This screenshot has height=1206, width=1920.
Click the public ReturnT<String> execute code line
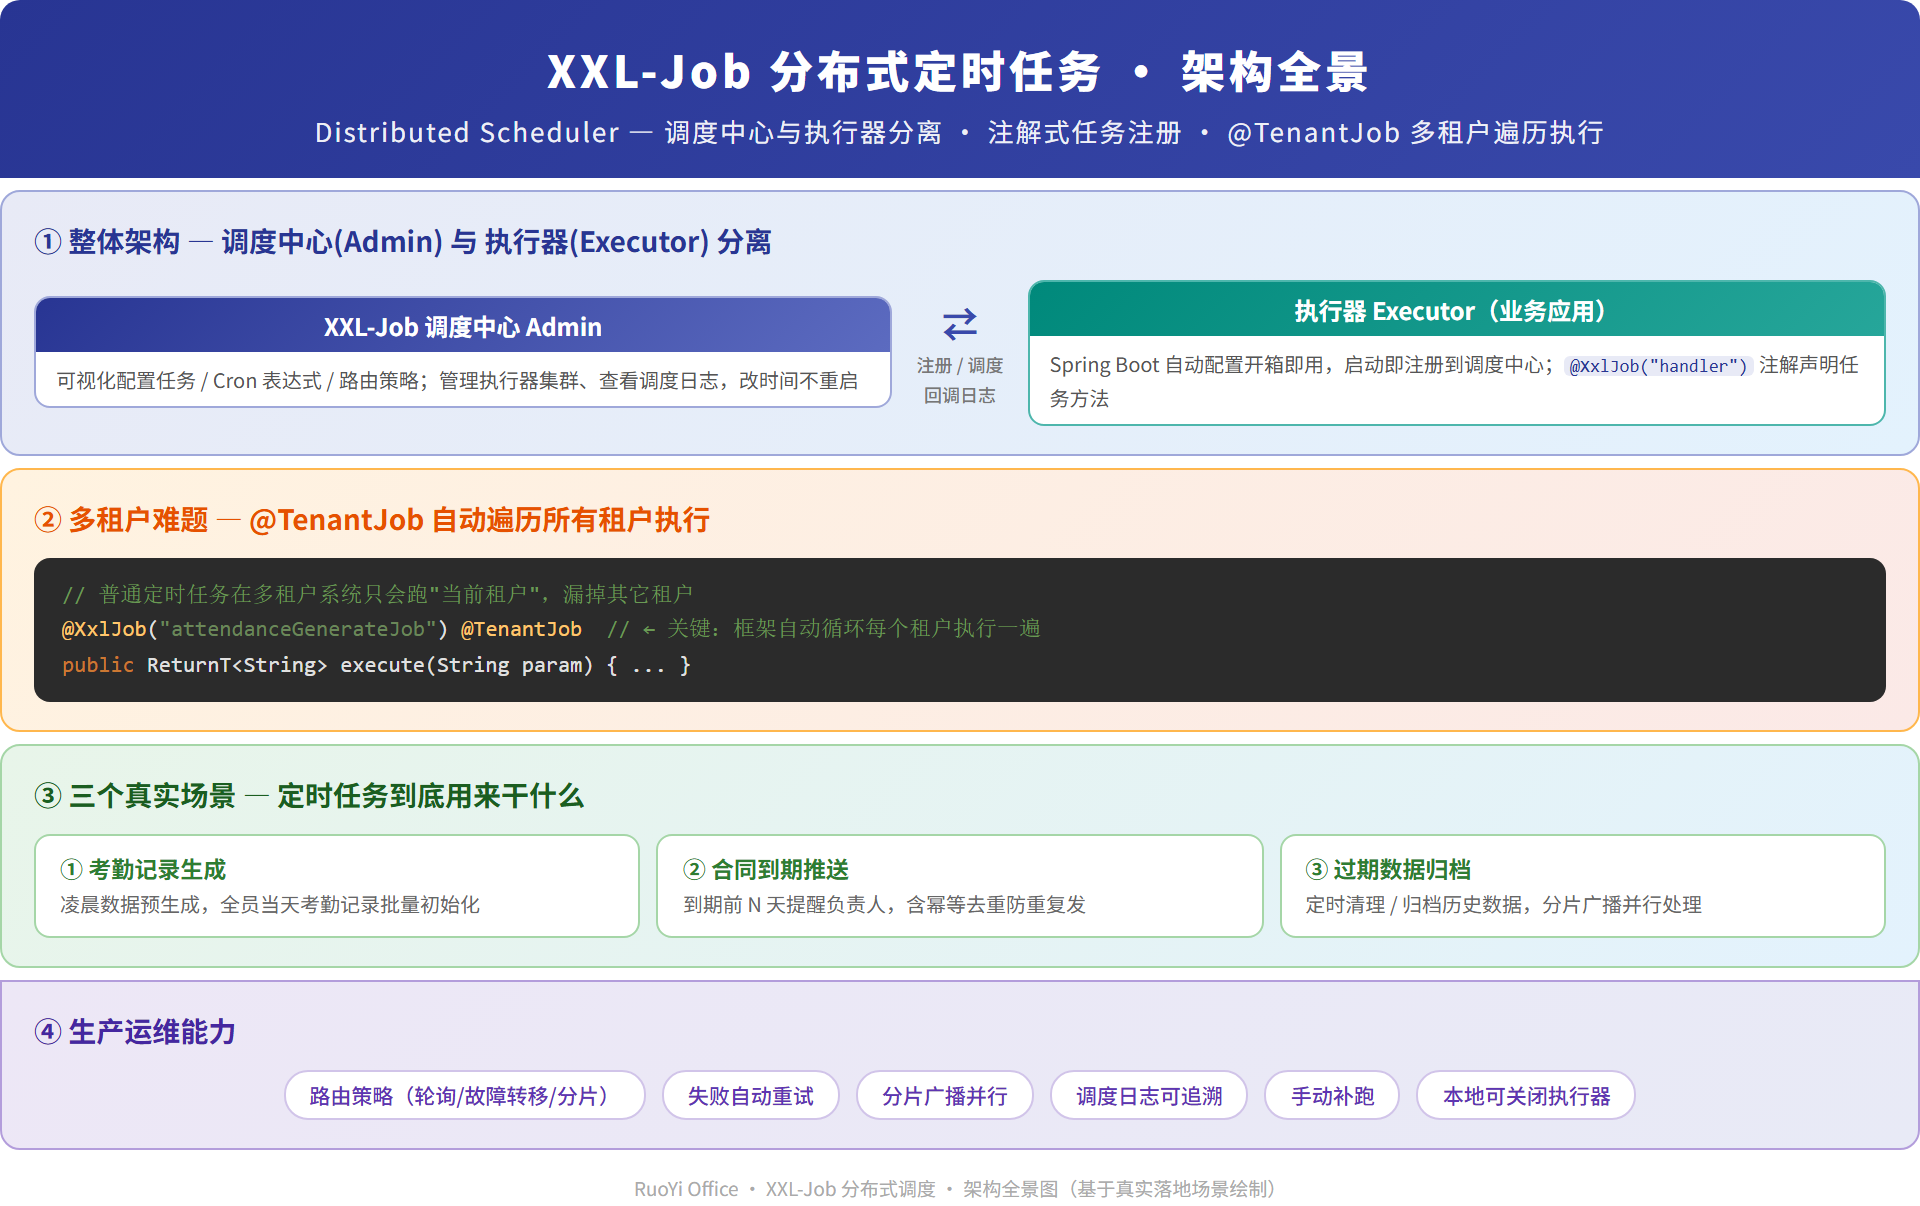click(x=376, y=665)
